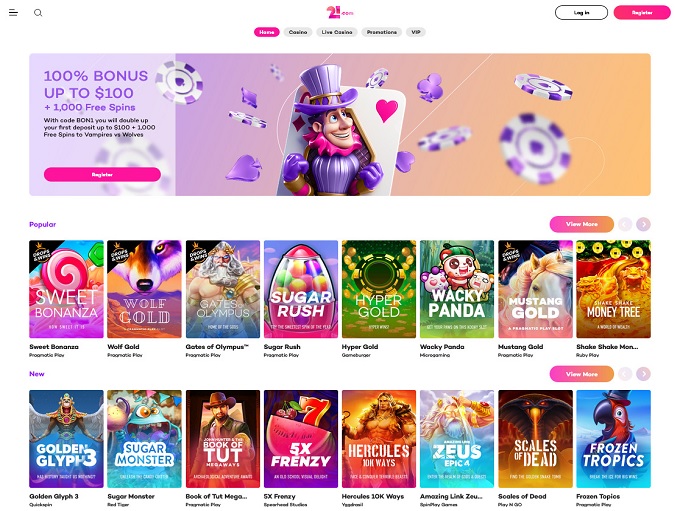Show next Popular games with right arrow
This screenshot has height=511, width=680.
[643, 224]
